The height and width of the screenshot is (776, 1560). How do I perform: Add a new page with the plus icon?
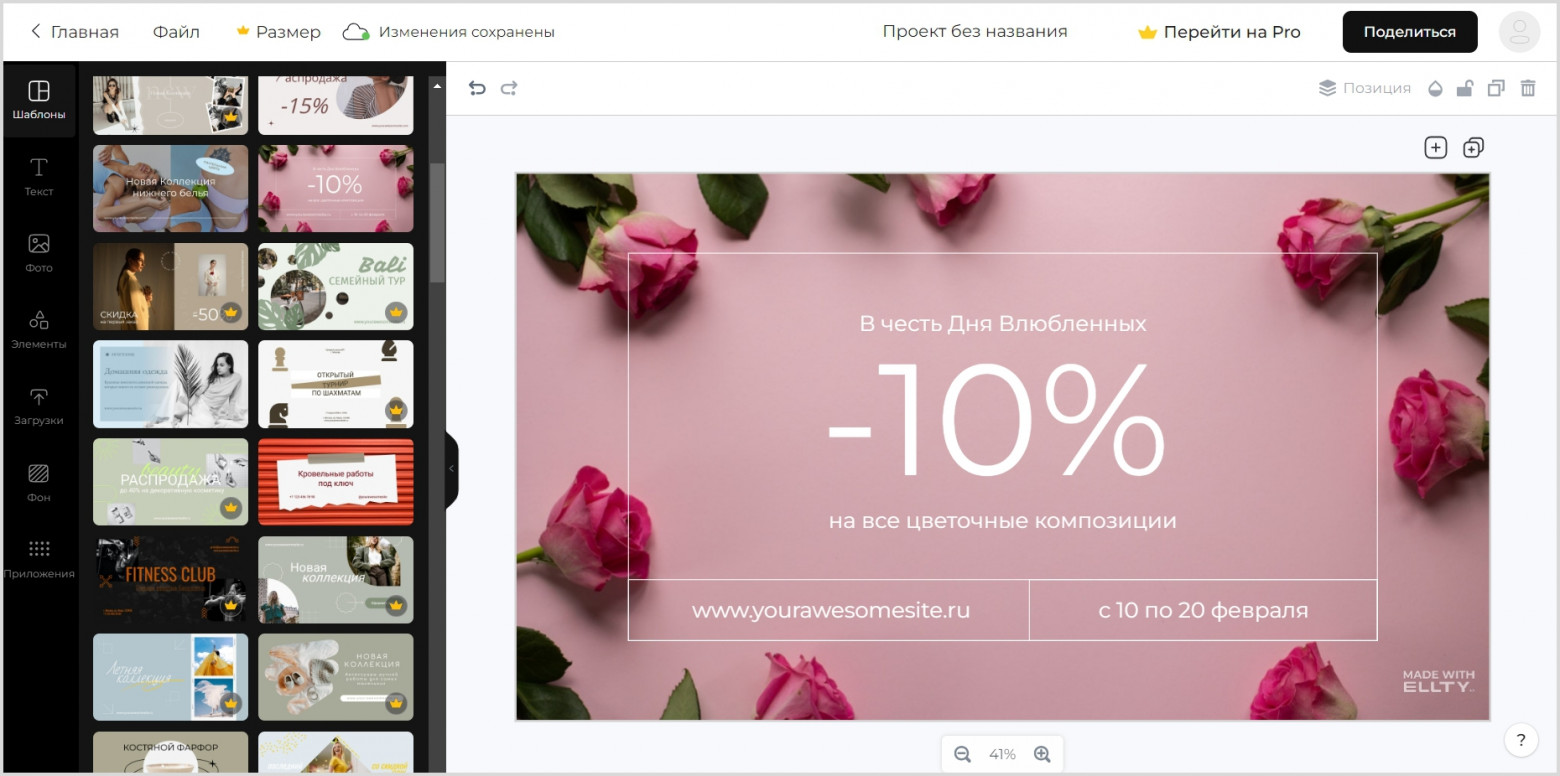pyautogui.click(x=1436, y=147)
